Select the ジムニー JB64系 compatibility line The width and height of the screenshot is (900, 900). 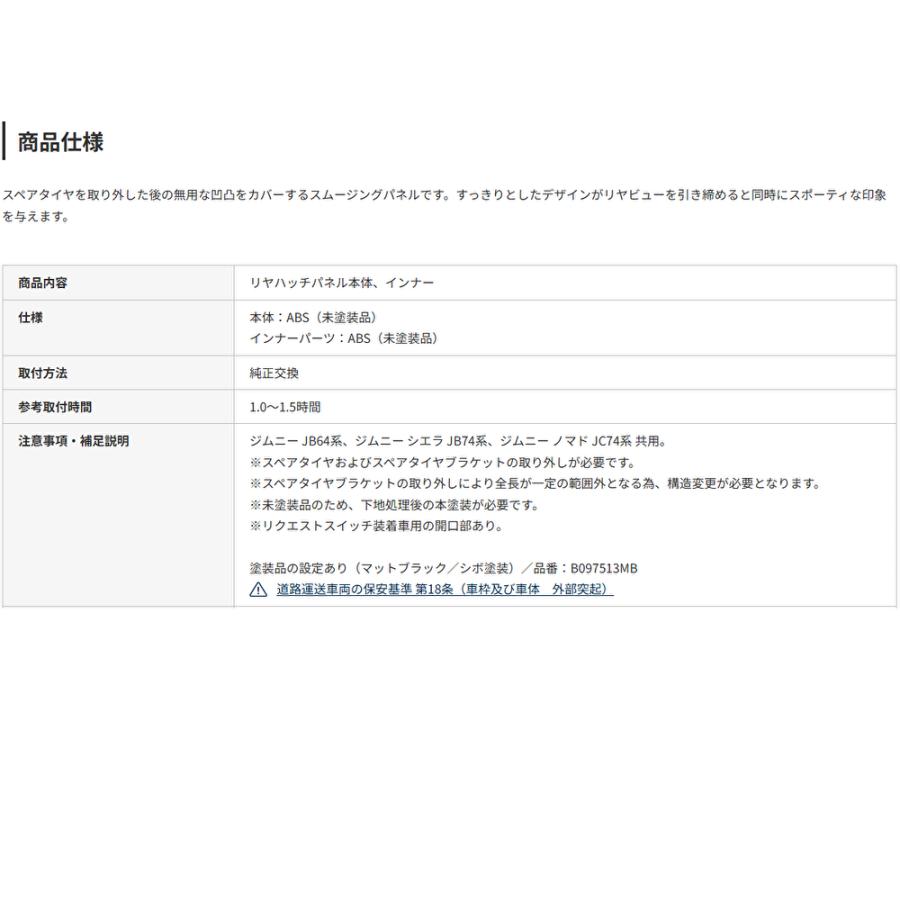[458, 441]
